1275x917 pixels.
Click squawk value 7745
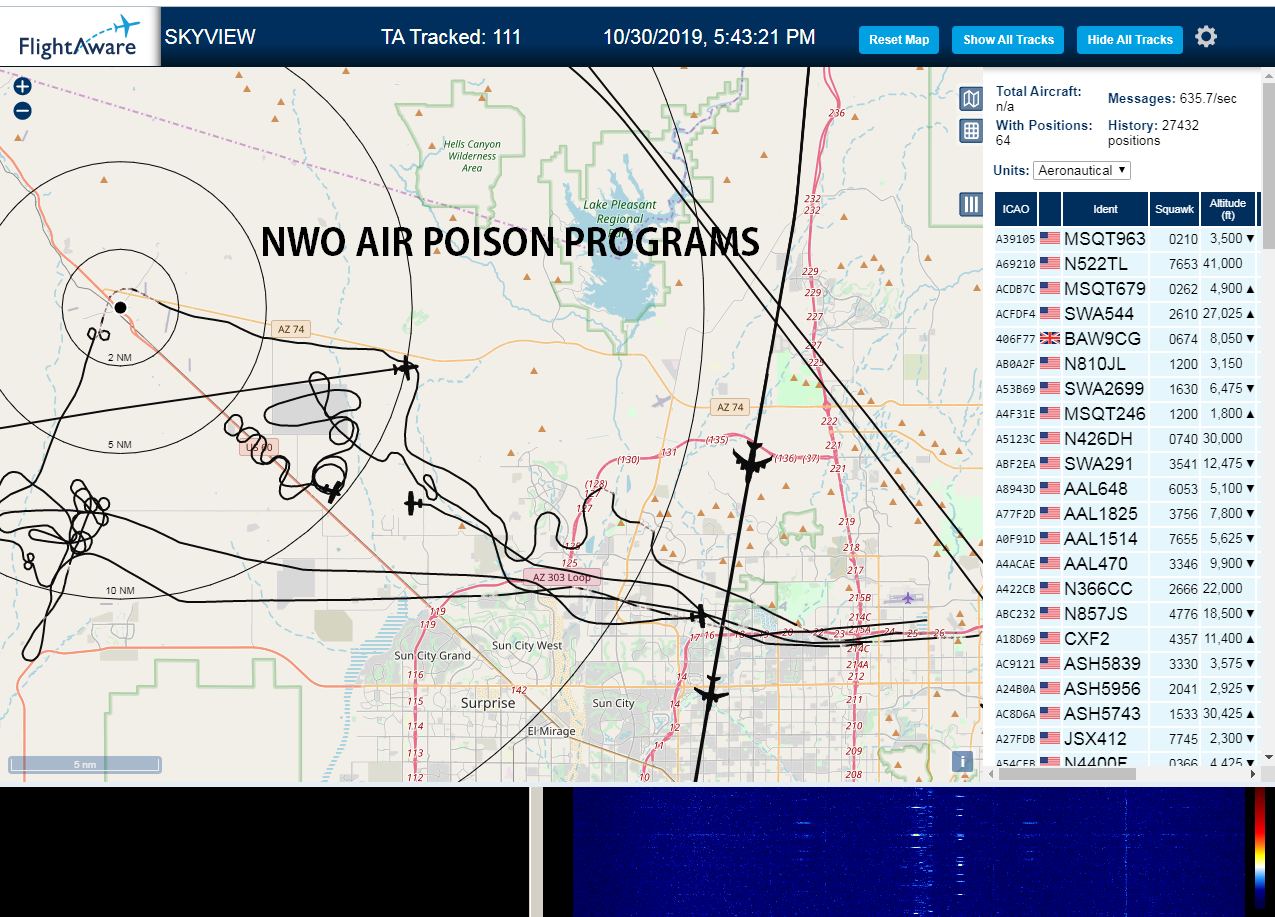[x=1183, y=738]
